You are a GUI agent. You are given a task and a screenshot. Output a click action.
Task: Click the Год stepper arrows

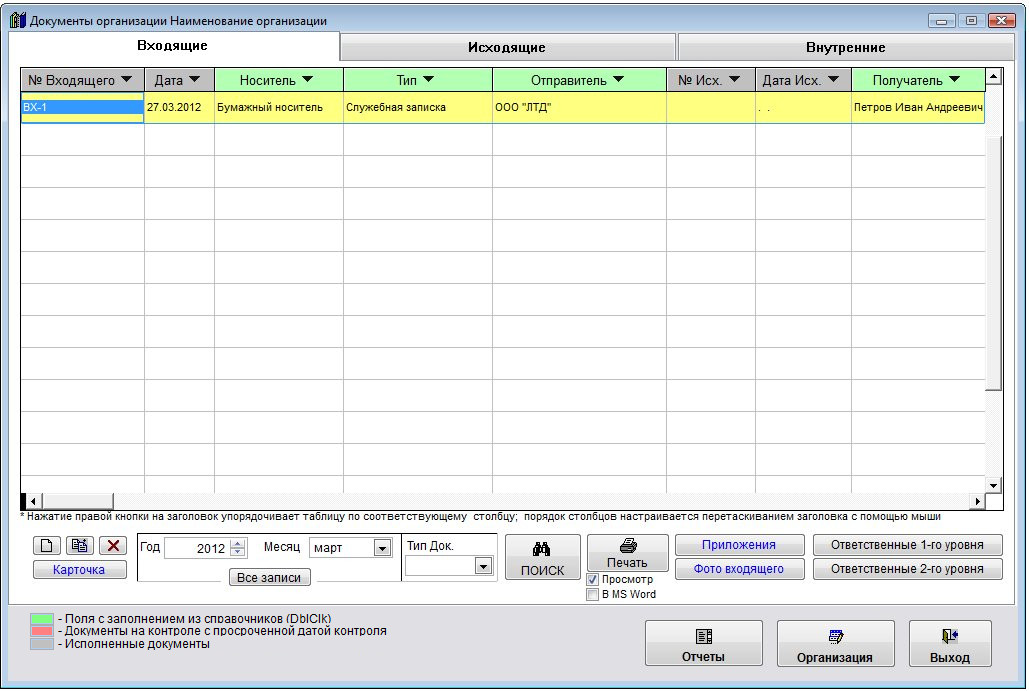click(237, 548)
